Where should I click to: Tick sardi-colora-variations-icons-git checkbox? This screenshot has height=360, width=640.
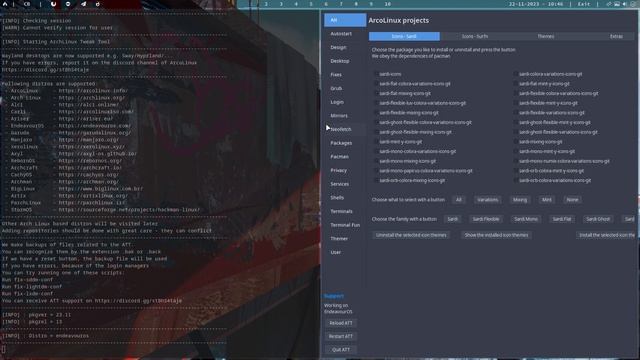[516, 74]
